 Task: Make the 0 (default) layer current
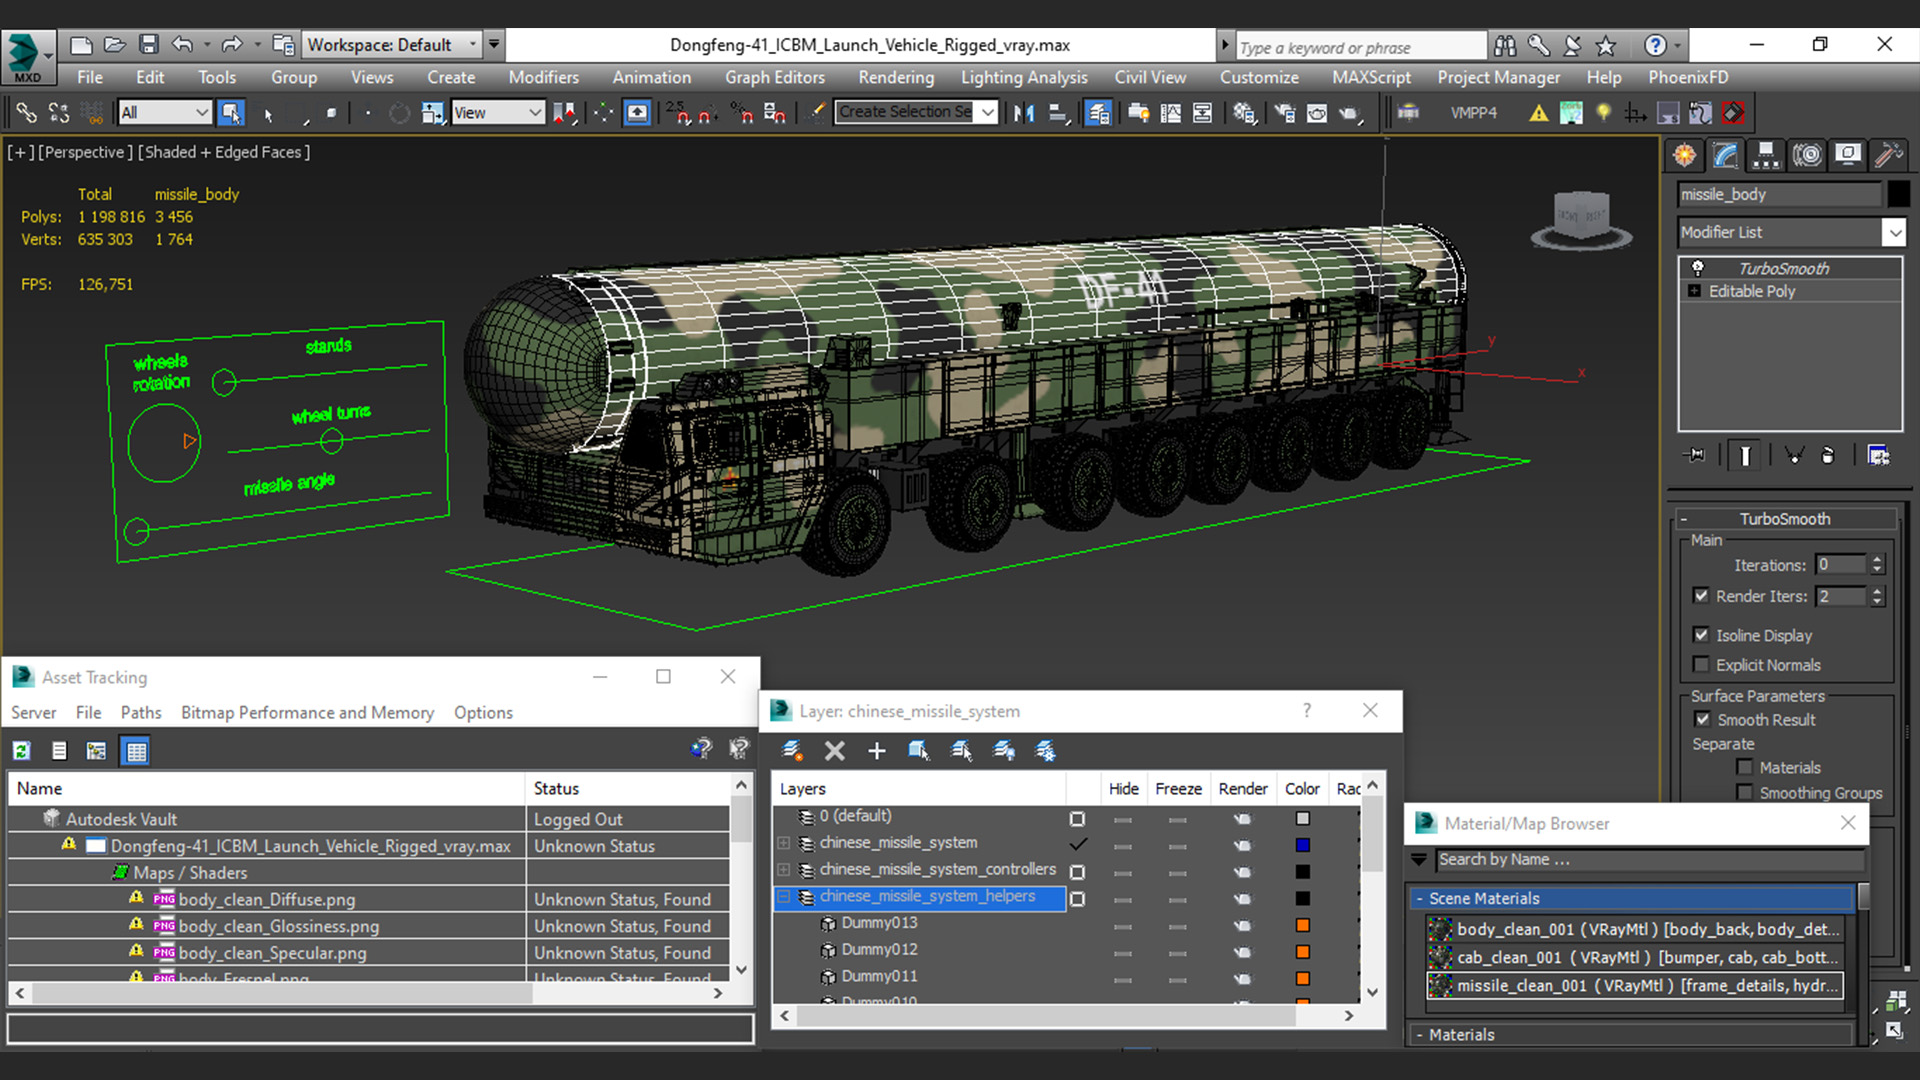1077,818
